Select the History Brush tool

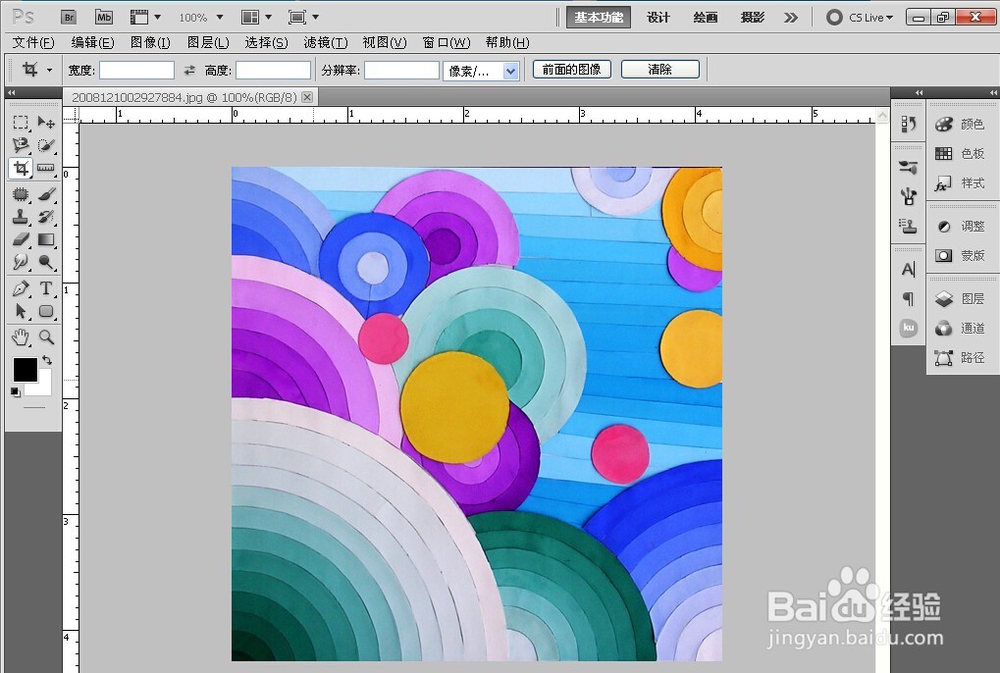tap(46, 217)
